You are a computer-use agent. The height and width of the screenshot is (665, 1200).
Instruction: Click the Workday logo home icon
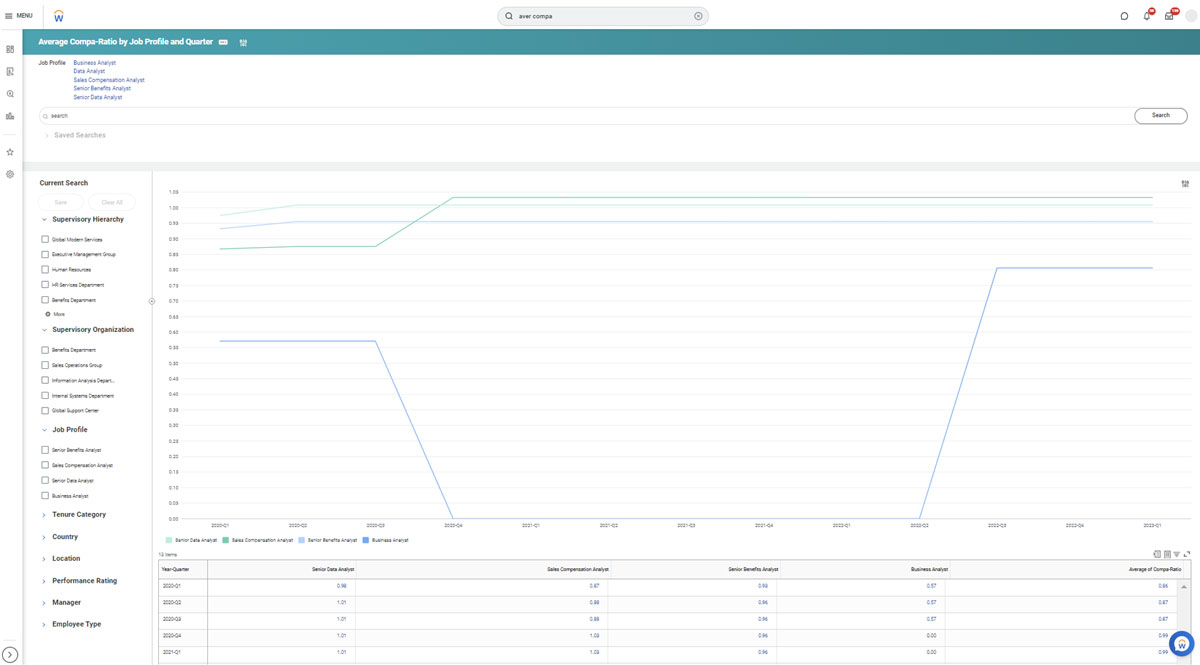(x=58, y=16)
